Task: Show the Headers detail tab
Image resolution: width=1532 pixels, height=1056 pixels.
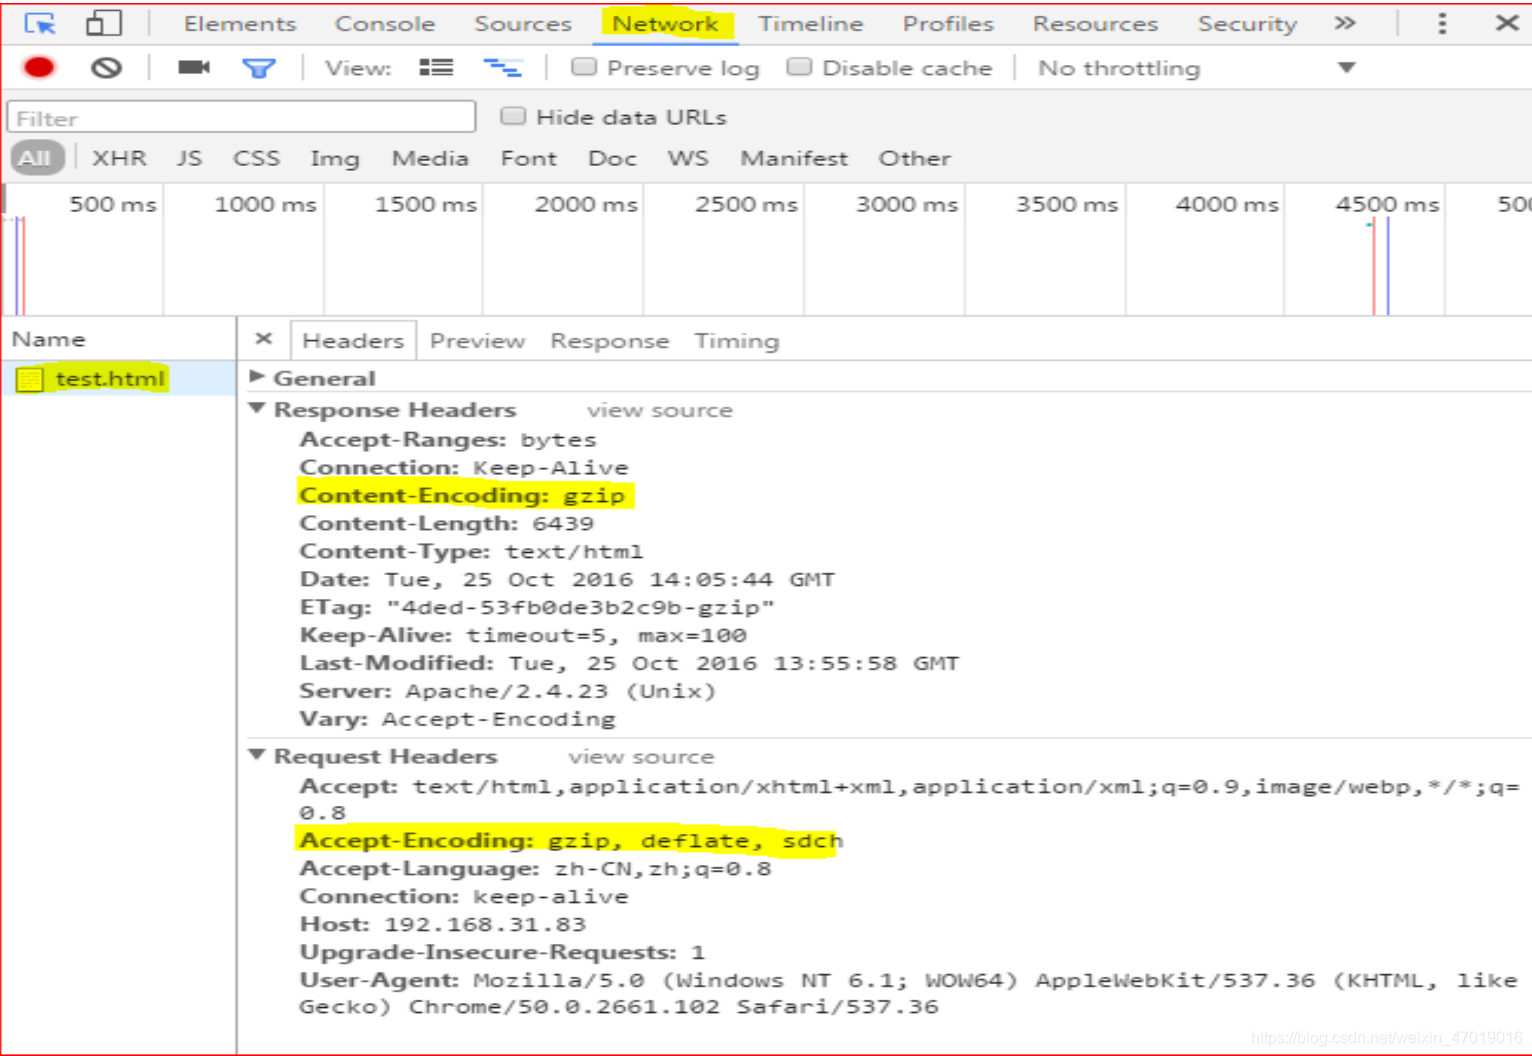Action: (353, 341)
